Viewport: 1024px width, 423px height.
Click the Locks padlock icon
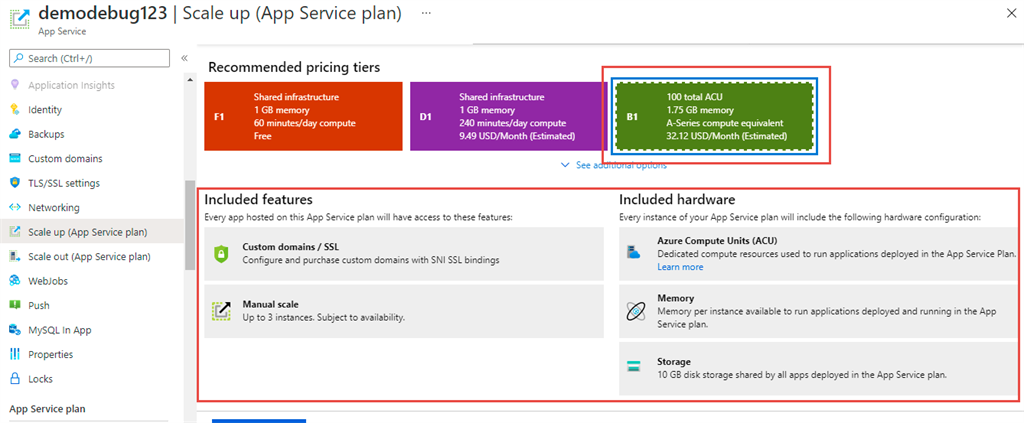click(x=15, y=379)
